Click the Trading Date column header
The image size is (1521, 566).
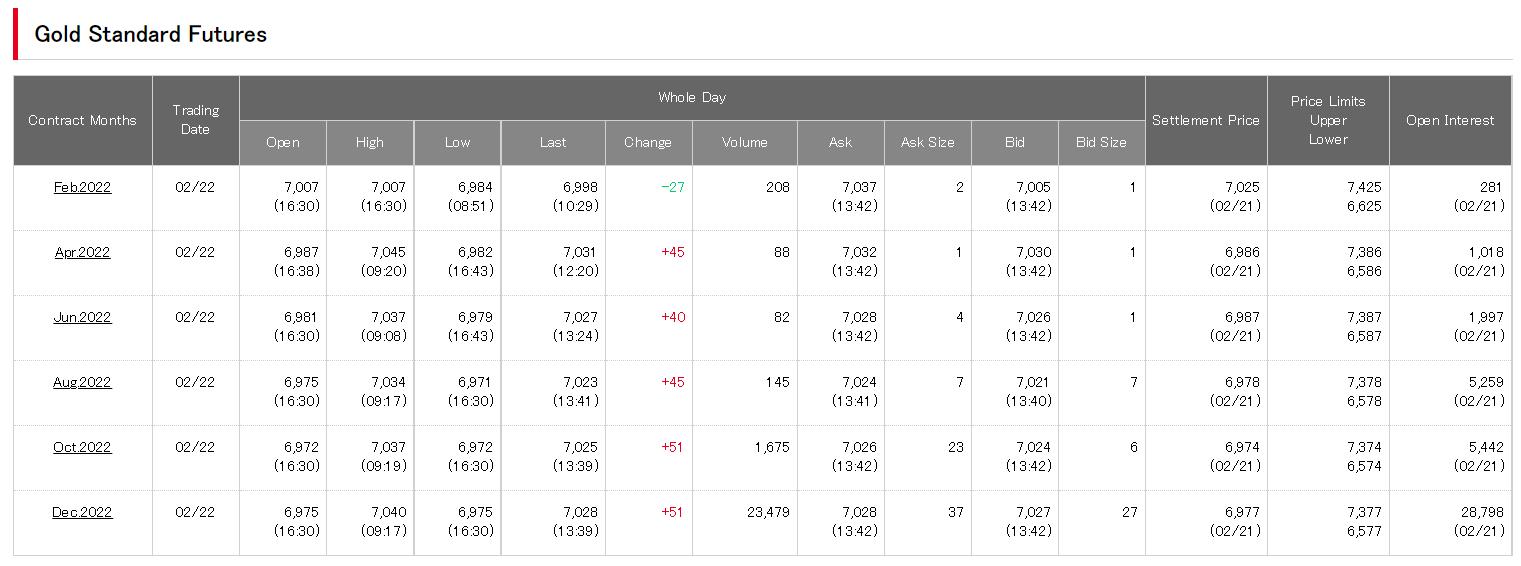coord(195,120)
